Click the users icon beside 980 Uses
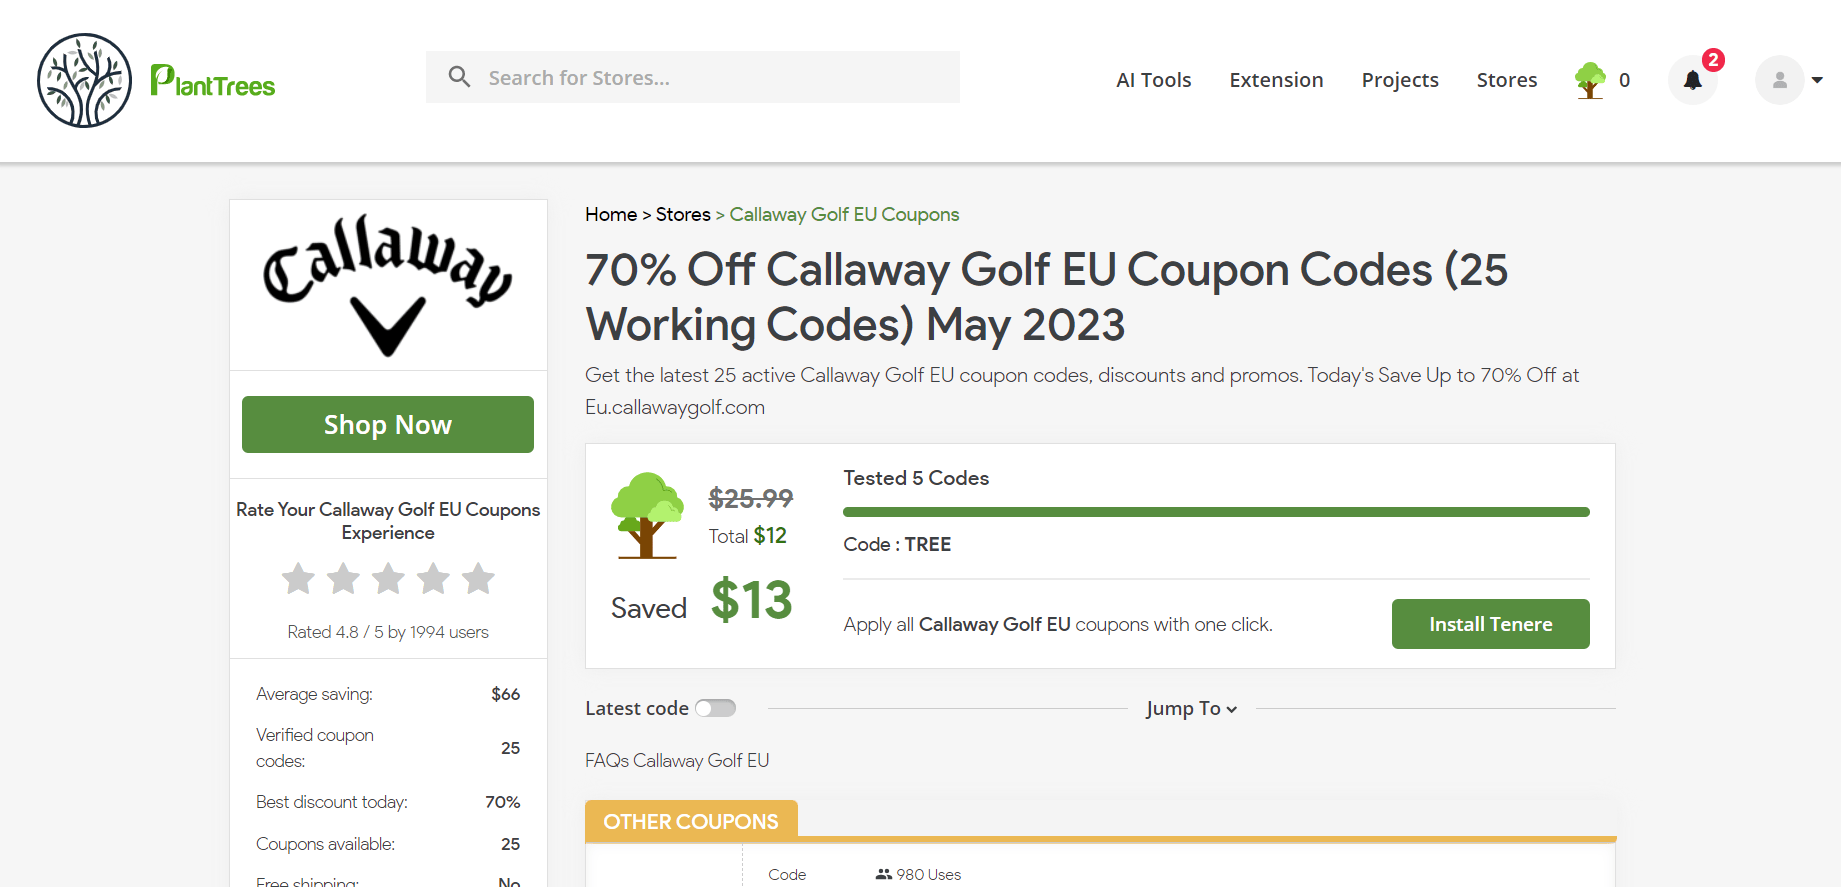The width and height of the screenshot is (1841, 887). 883,874
